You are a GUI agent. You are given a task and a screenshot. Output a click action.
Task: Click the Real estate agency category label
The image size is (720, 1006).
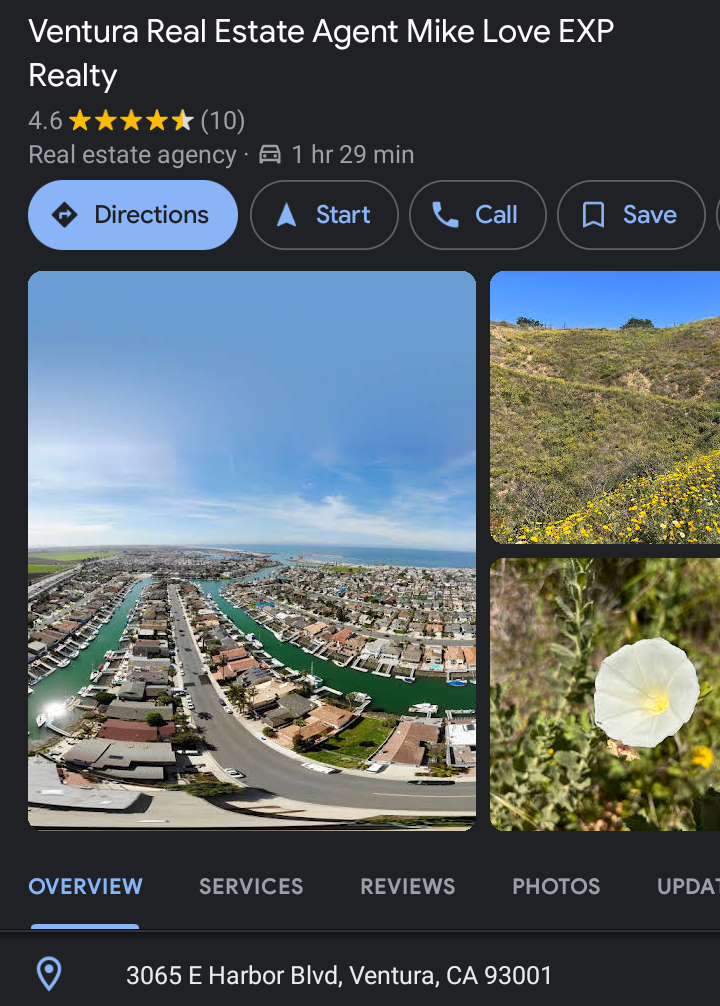[132, 155]
